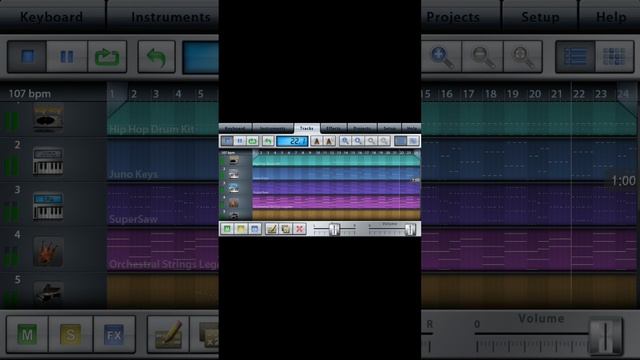Select the grand piano icon on track 5 in background view

point(48,293)
